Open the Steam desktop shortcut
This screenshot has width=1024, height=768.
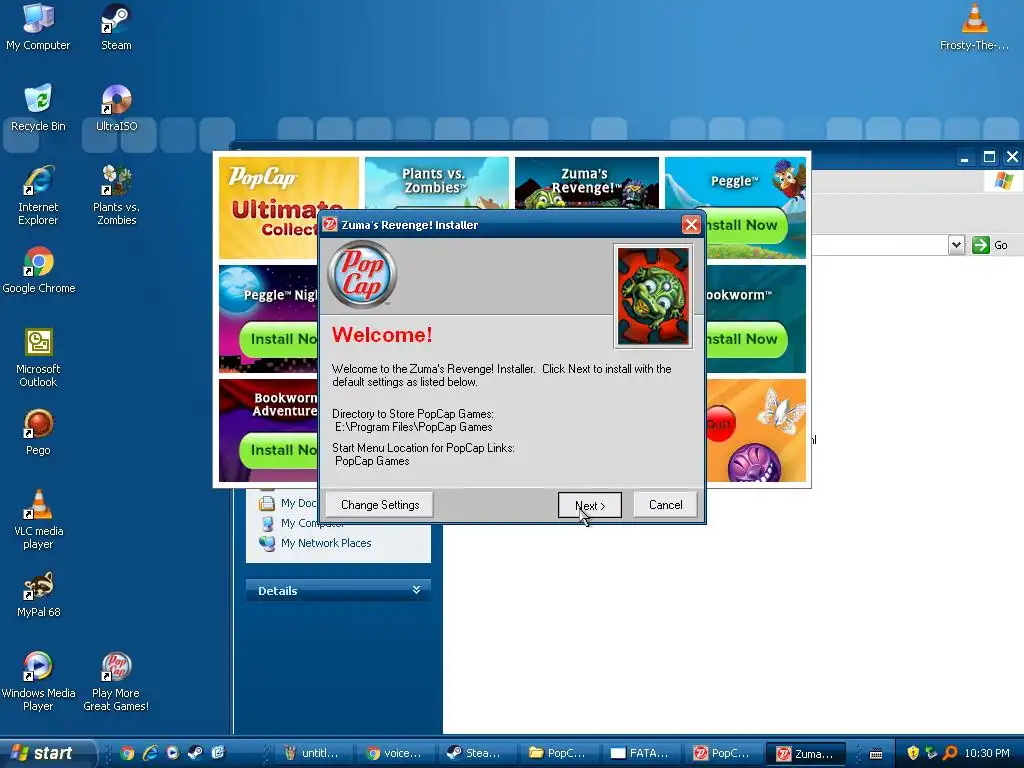tap(116, 27)
